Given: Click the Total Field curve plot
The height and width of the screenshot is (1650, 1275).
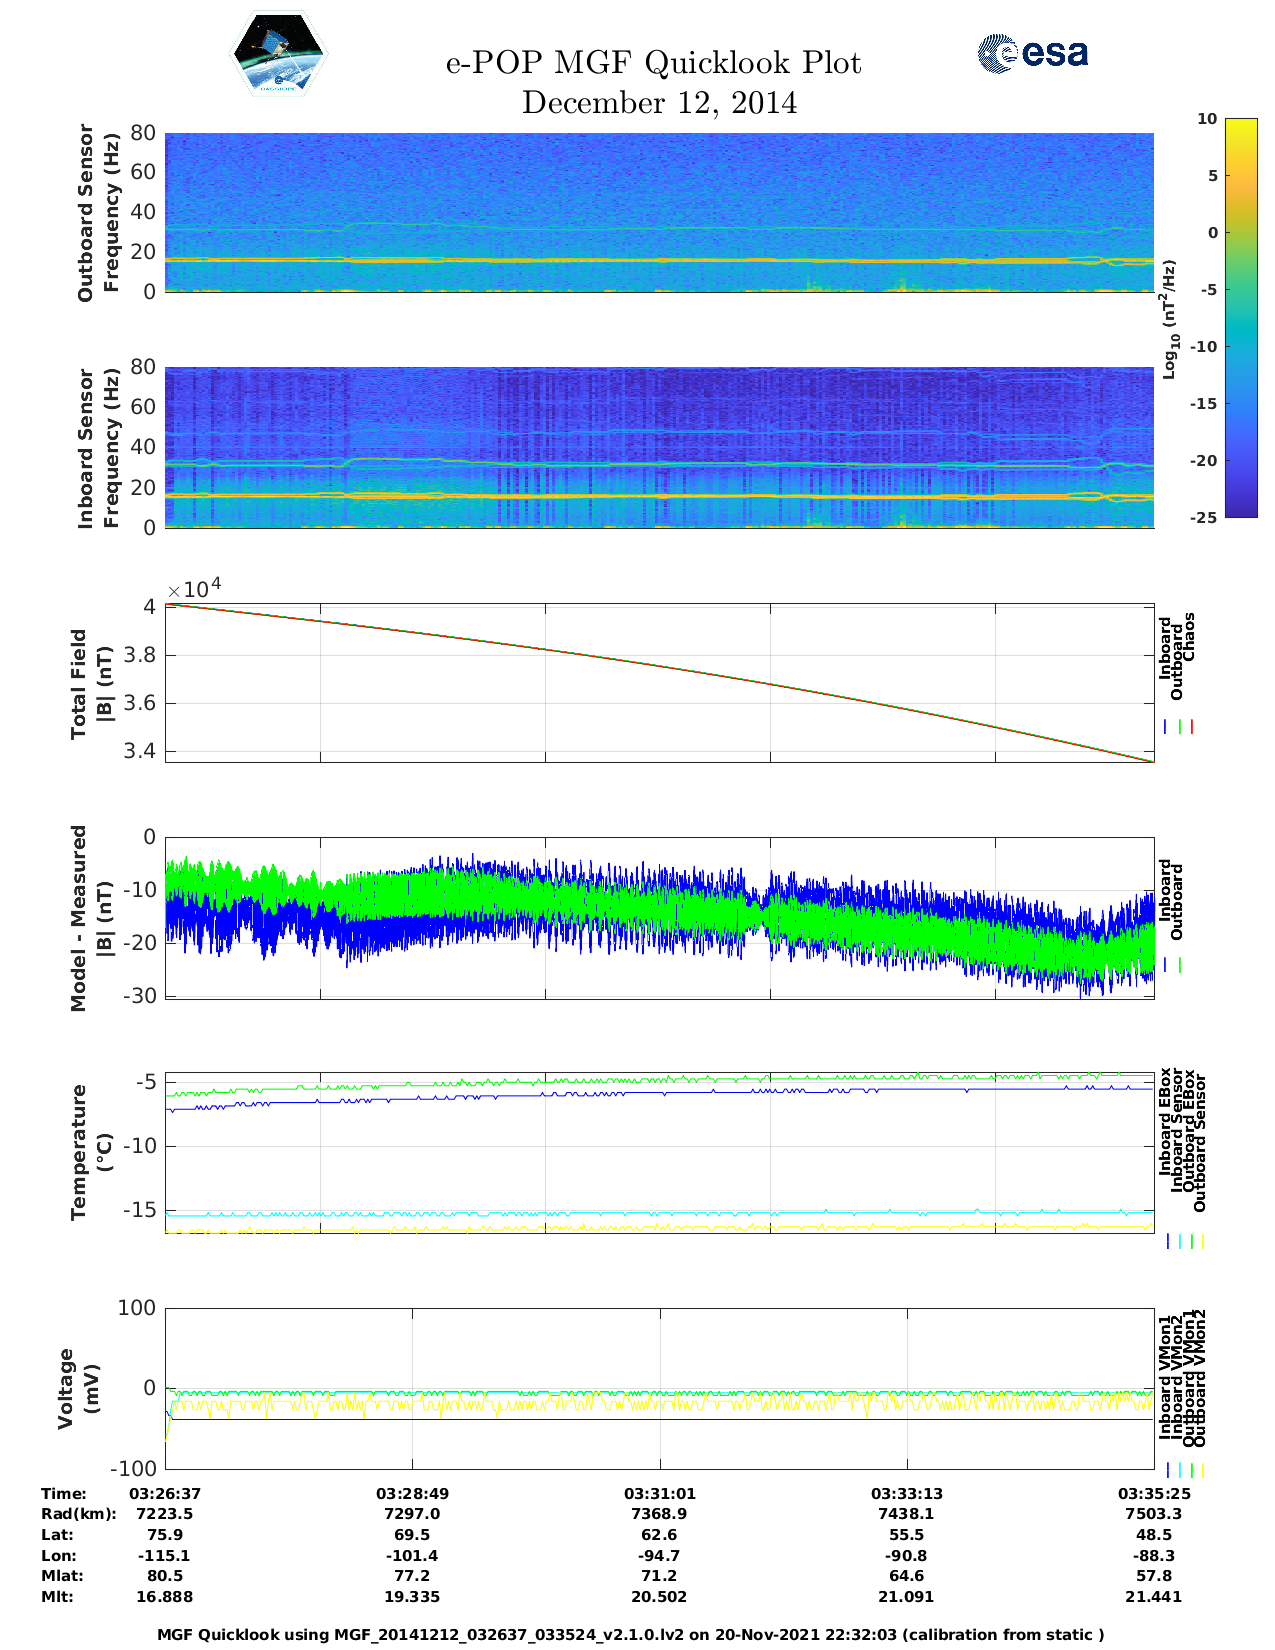Looking at the screenshot, I should [x=659, y=682].
